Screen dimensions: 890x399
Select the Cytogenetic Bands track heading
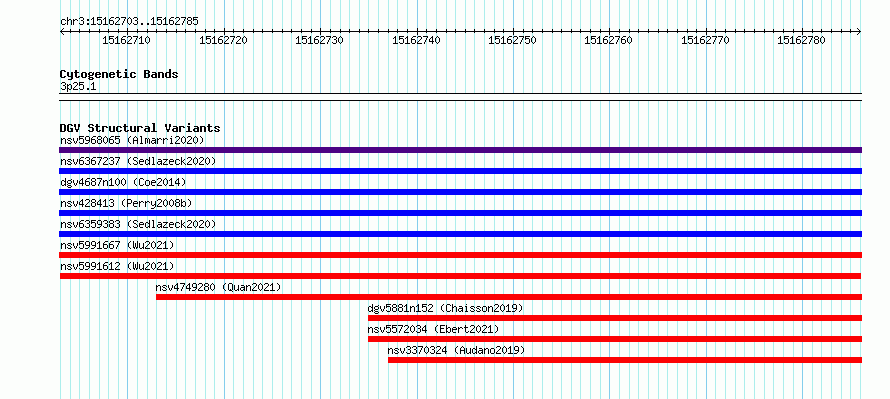pyautogui.click(x=119, y=74)
